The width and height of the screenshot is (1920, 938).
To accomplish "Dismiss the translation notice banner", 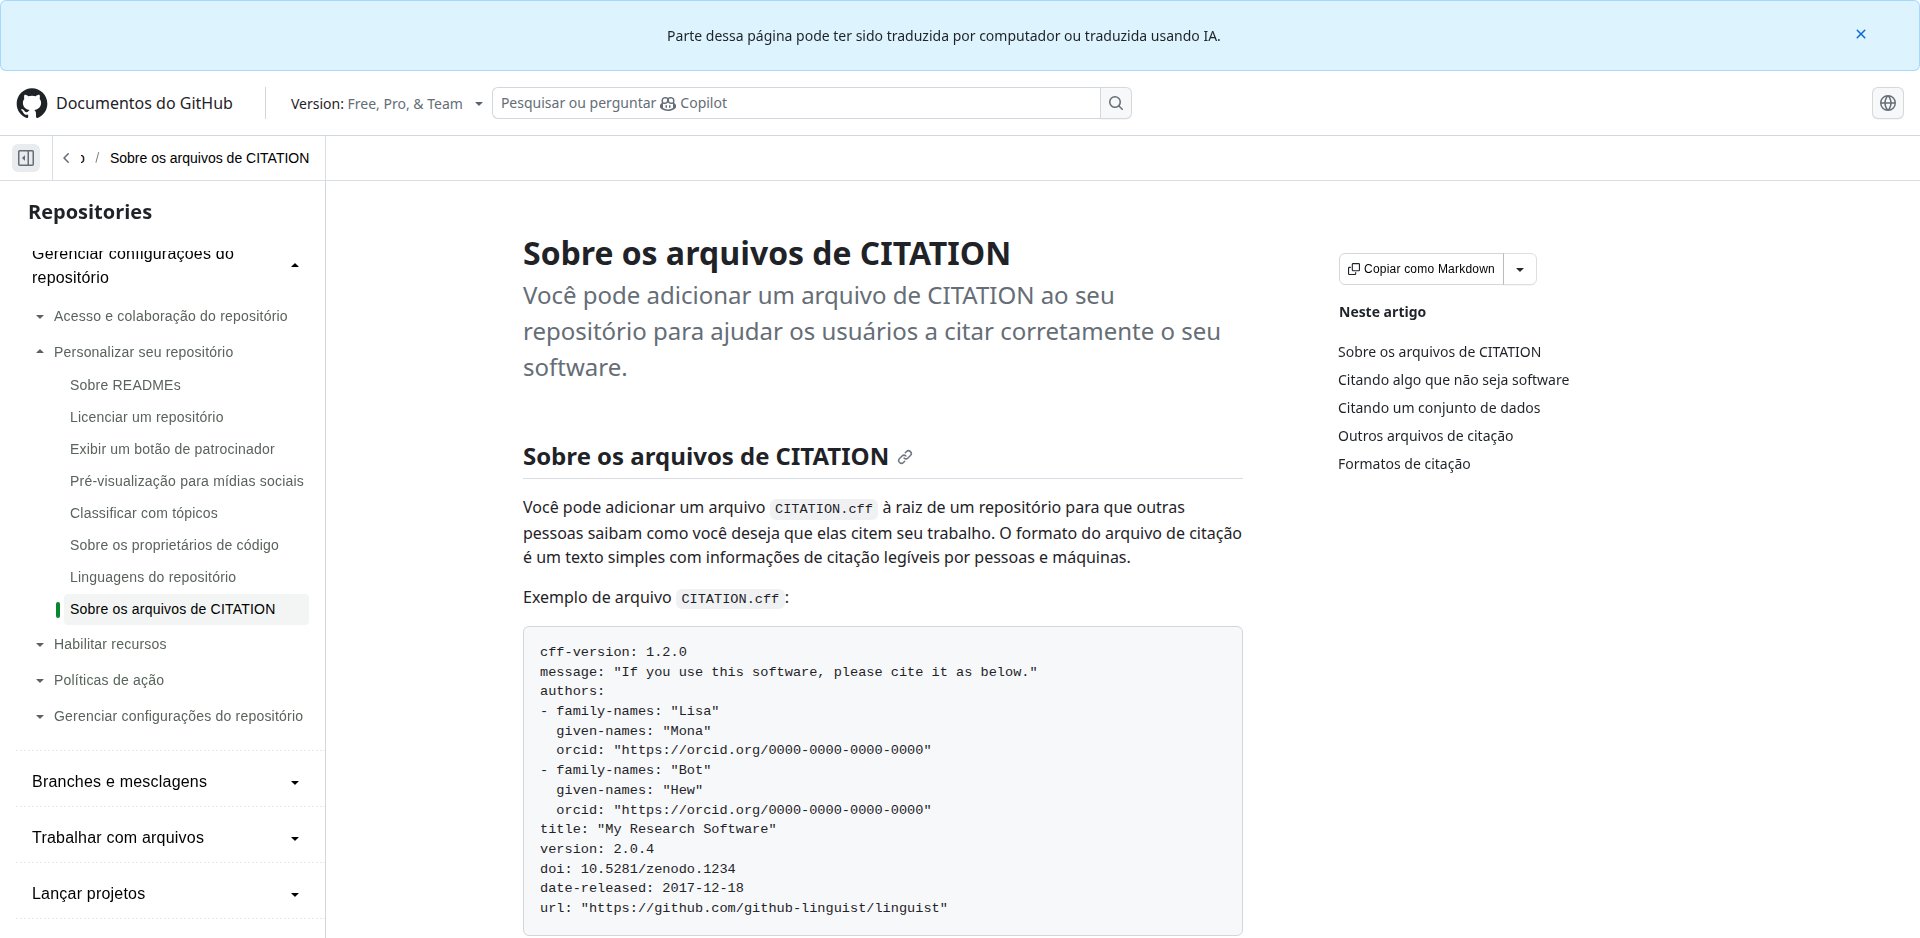I will tap(1861, 34).
